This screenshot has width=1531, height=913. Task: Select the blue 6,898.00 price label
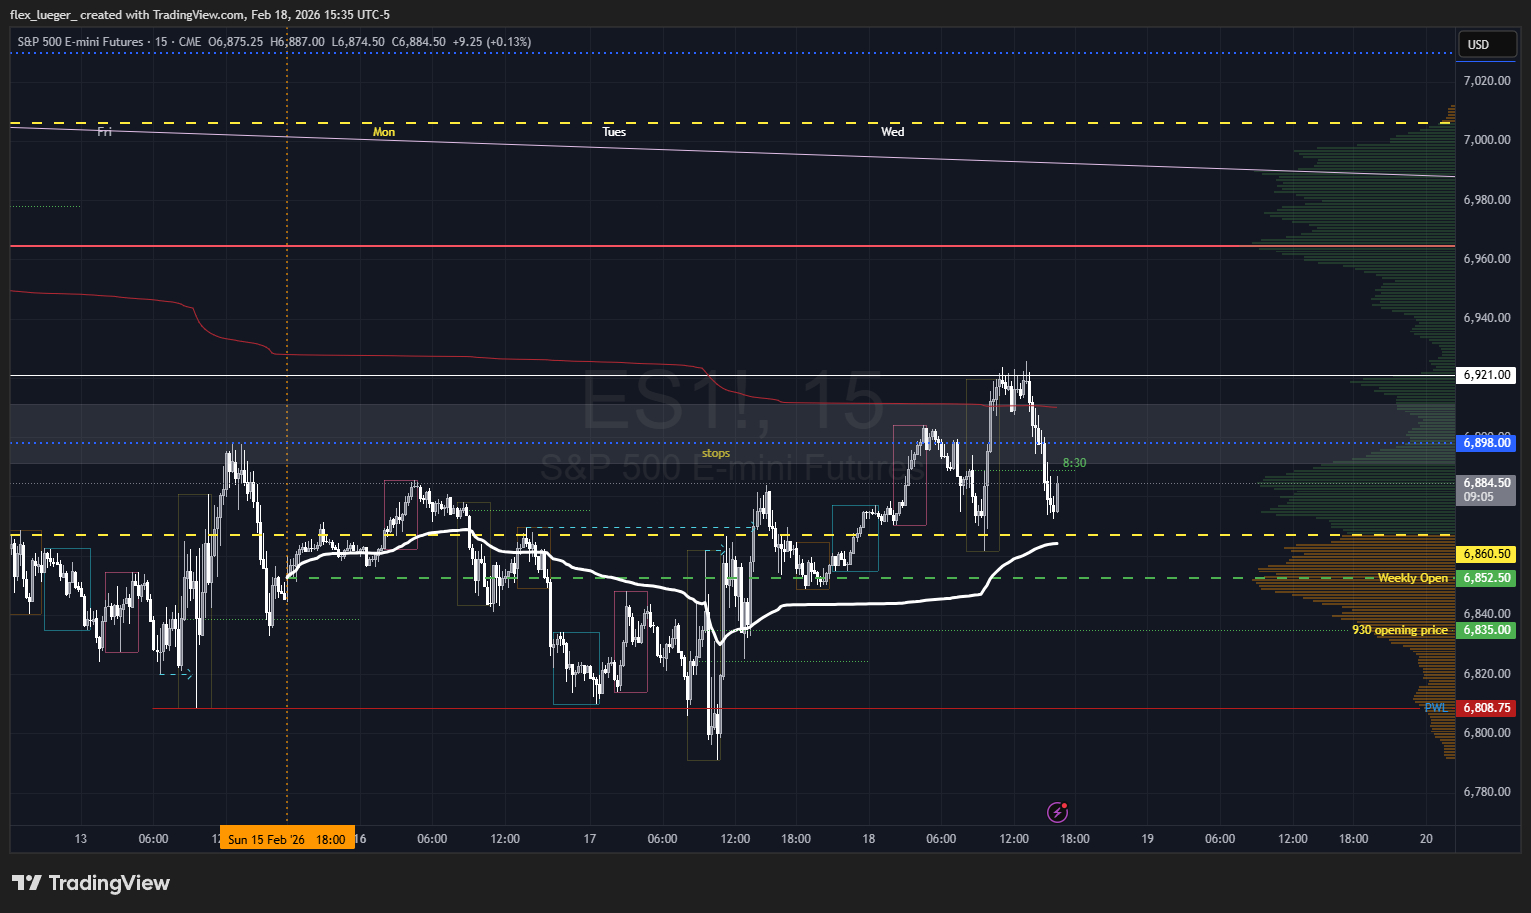point(1486,443)
